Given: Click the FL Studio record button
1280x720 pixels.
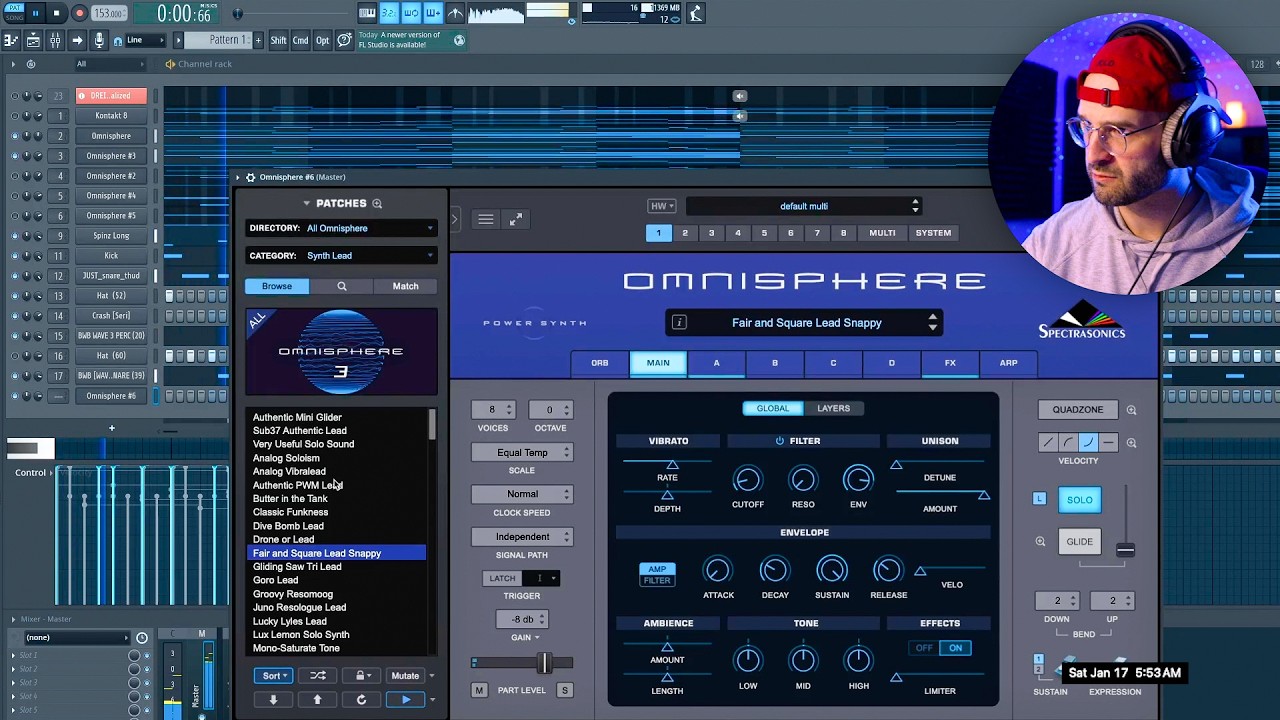Looking at the screenshot, I should [x=79, y=13].
